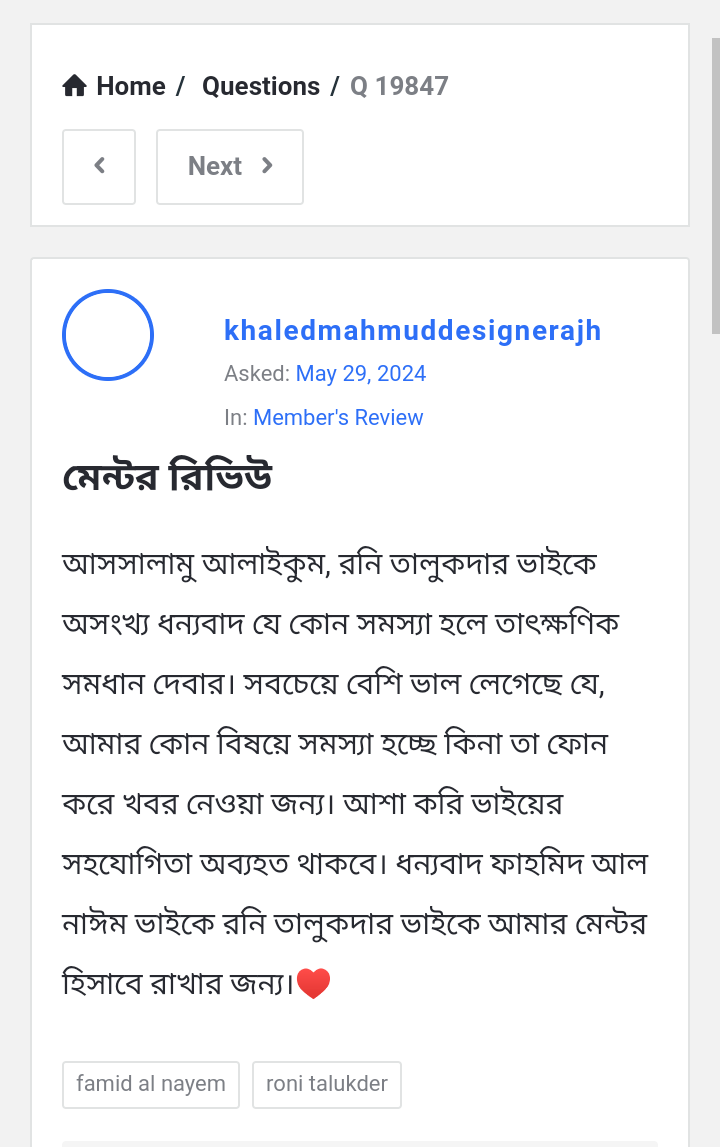Viewport: 720px width, 1147px height.
Task: Click the May 29, 2024 date link
Action: 361,374
